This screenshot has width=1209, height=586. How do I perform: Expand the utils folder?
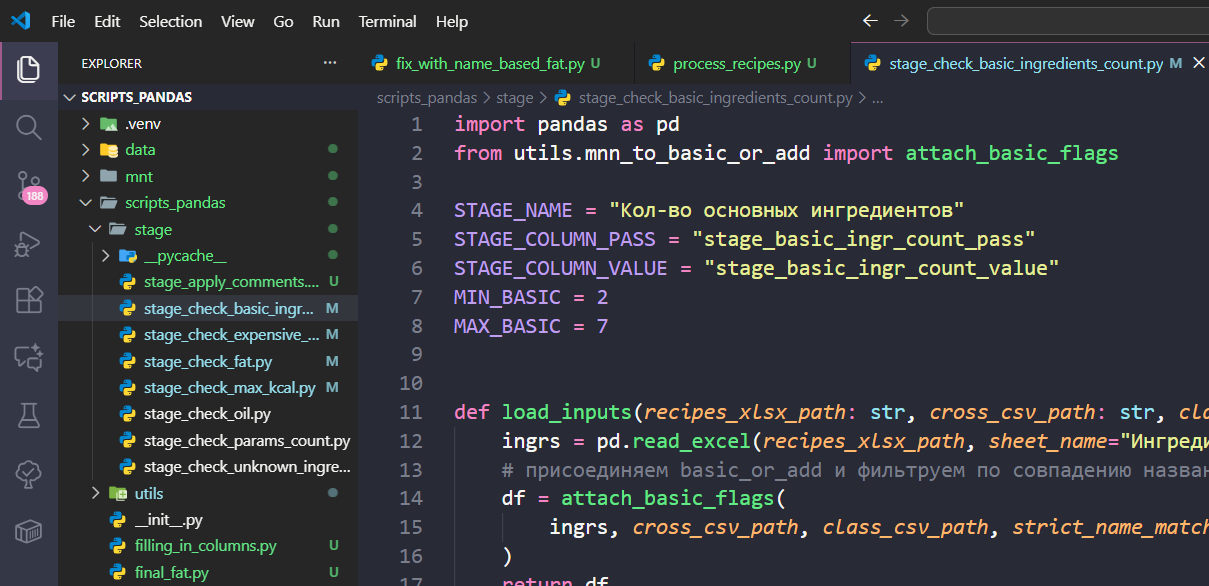pyautogui.click(x=96, y=494)
